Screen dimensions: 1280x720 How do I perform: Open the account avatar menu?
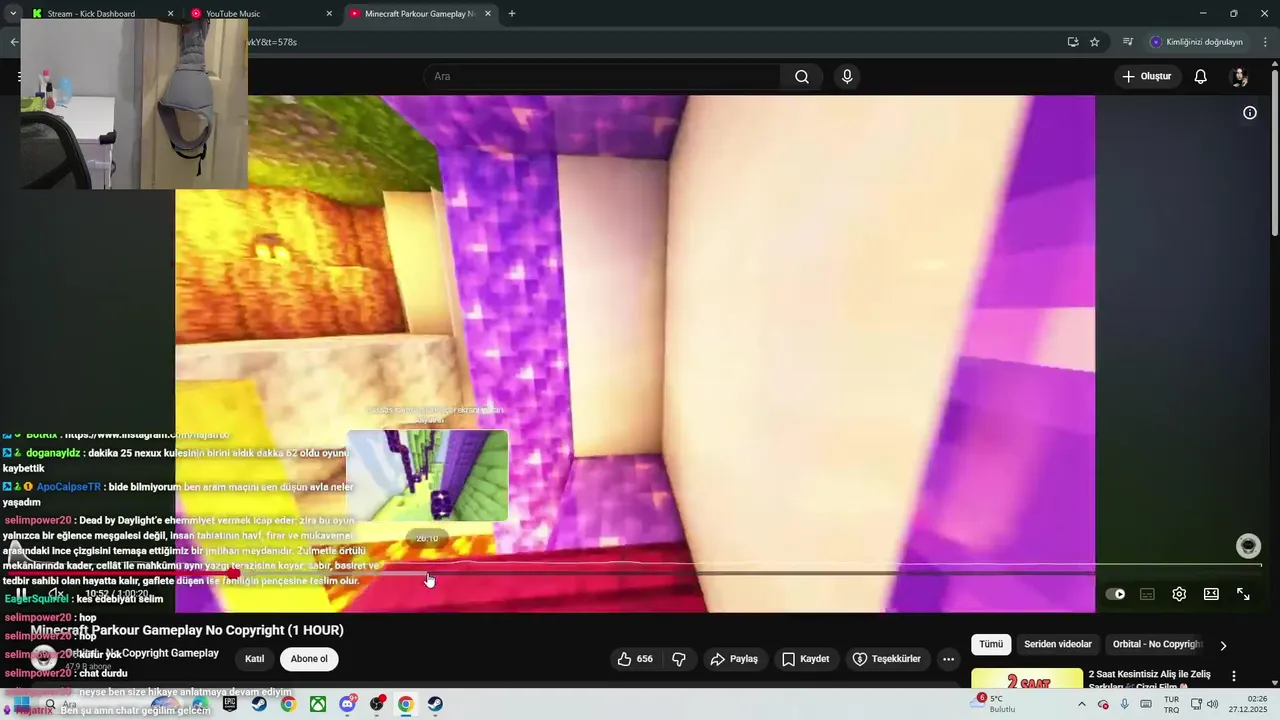coord(1240,77)
